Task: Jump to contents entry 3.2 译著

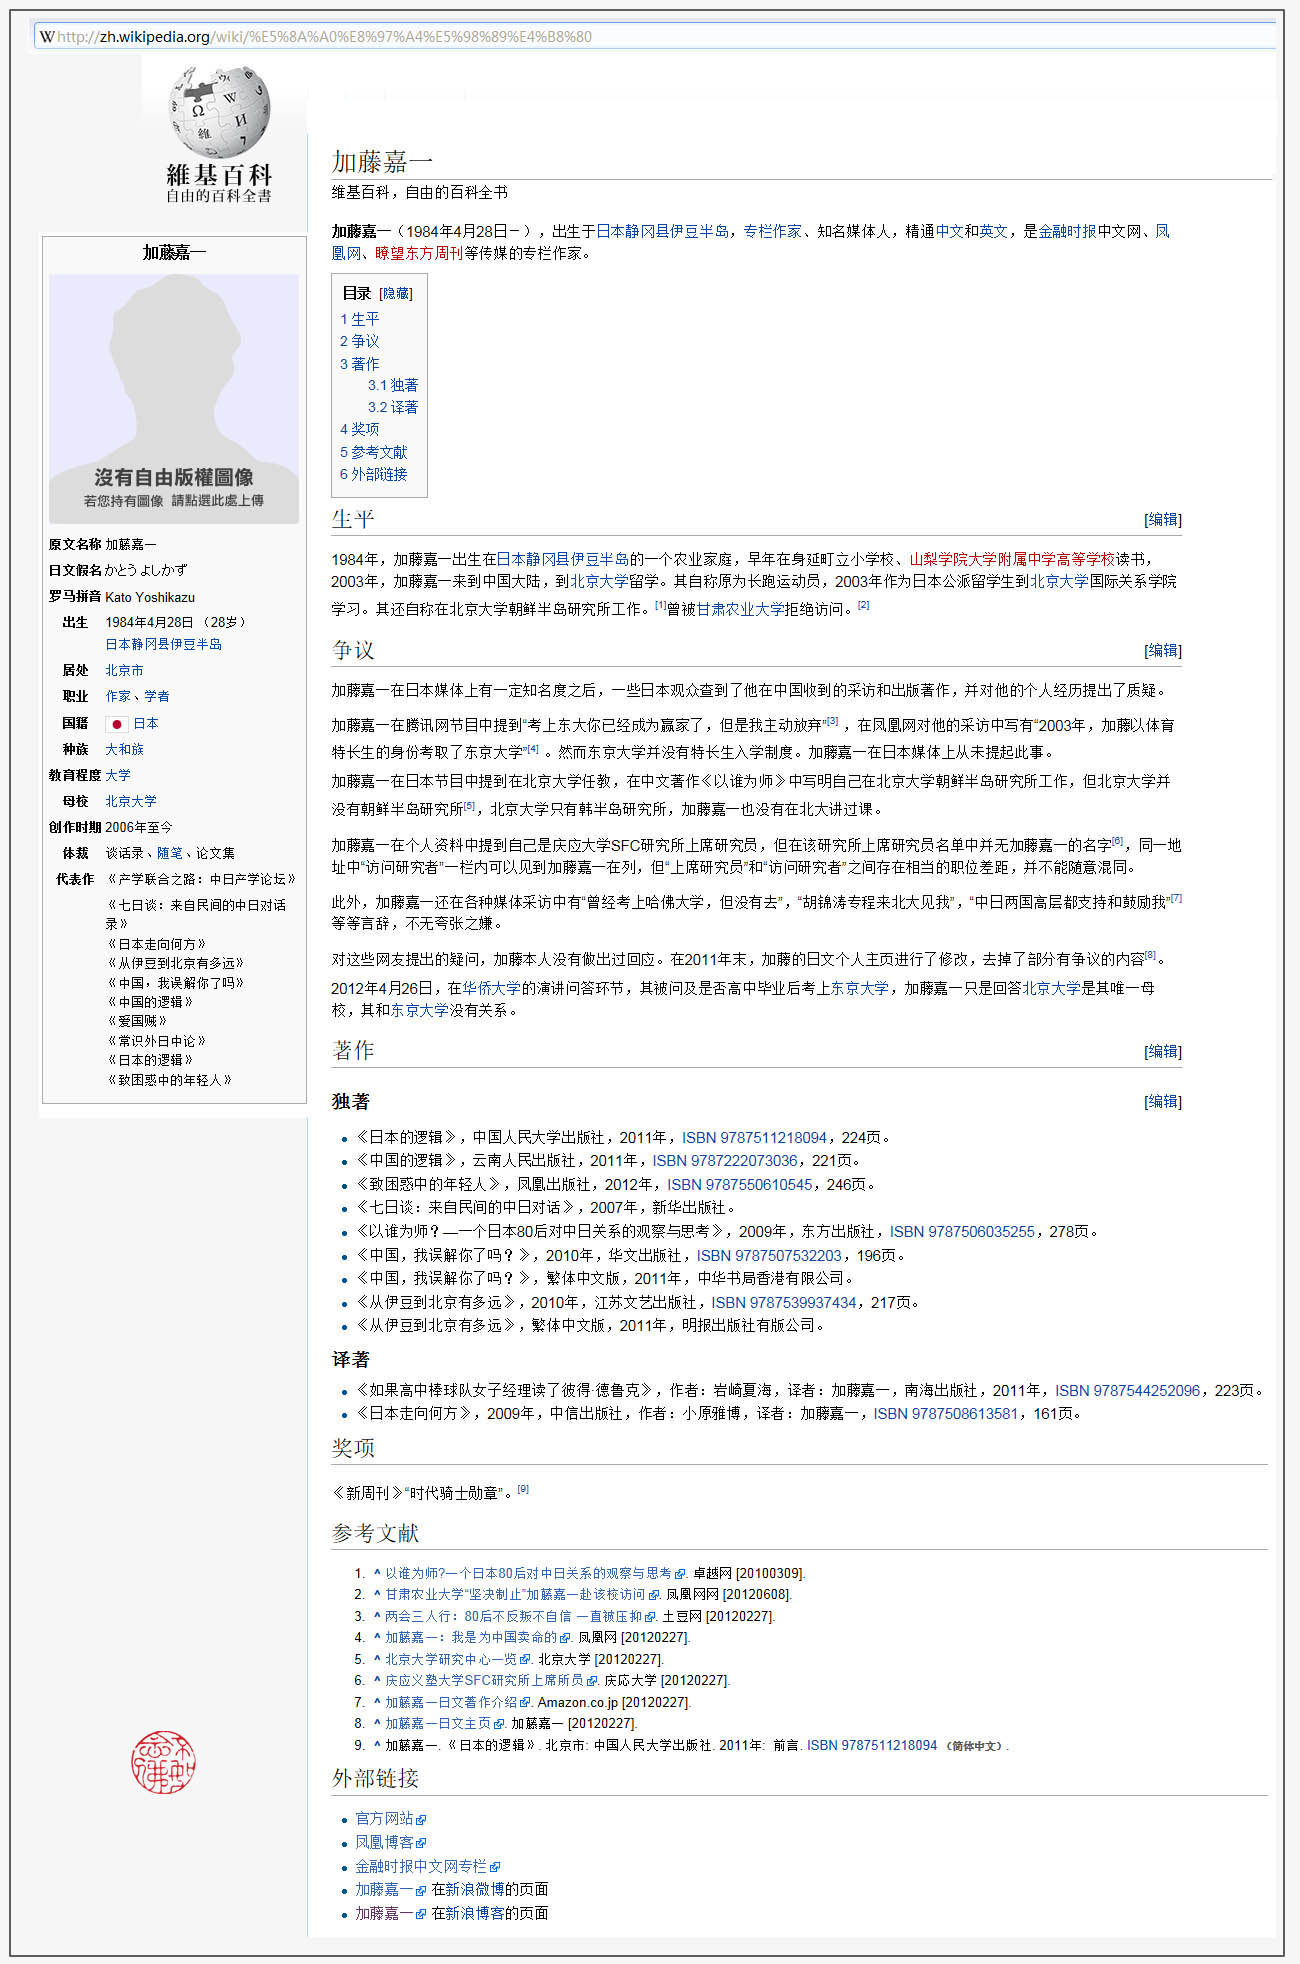Action: tap(393, 407)
